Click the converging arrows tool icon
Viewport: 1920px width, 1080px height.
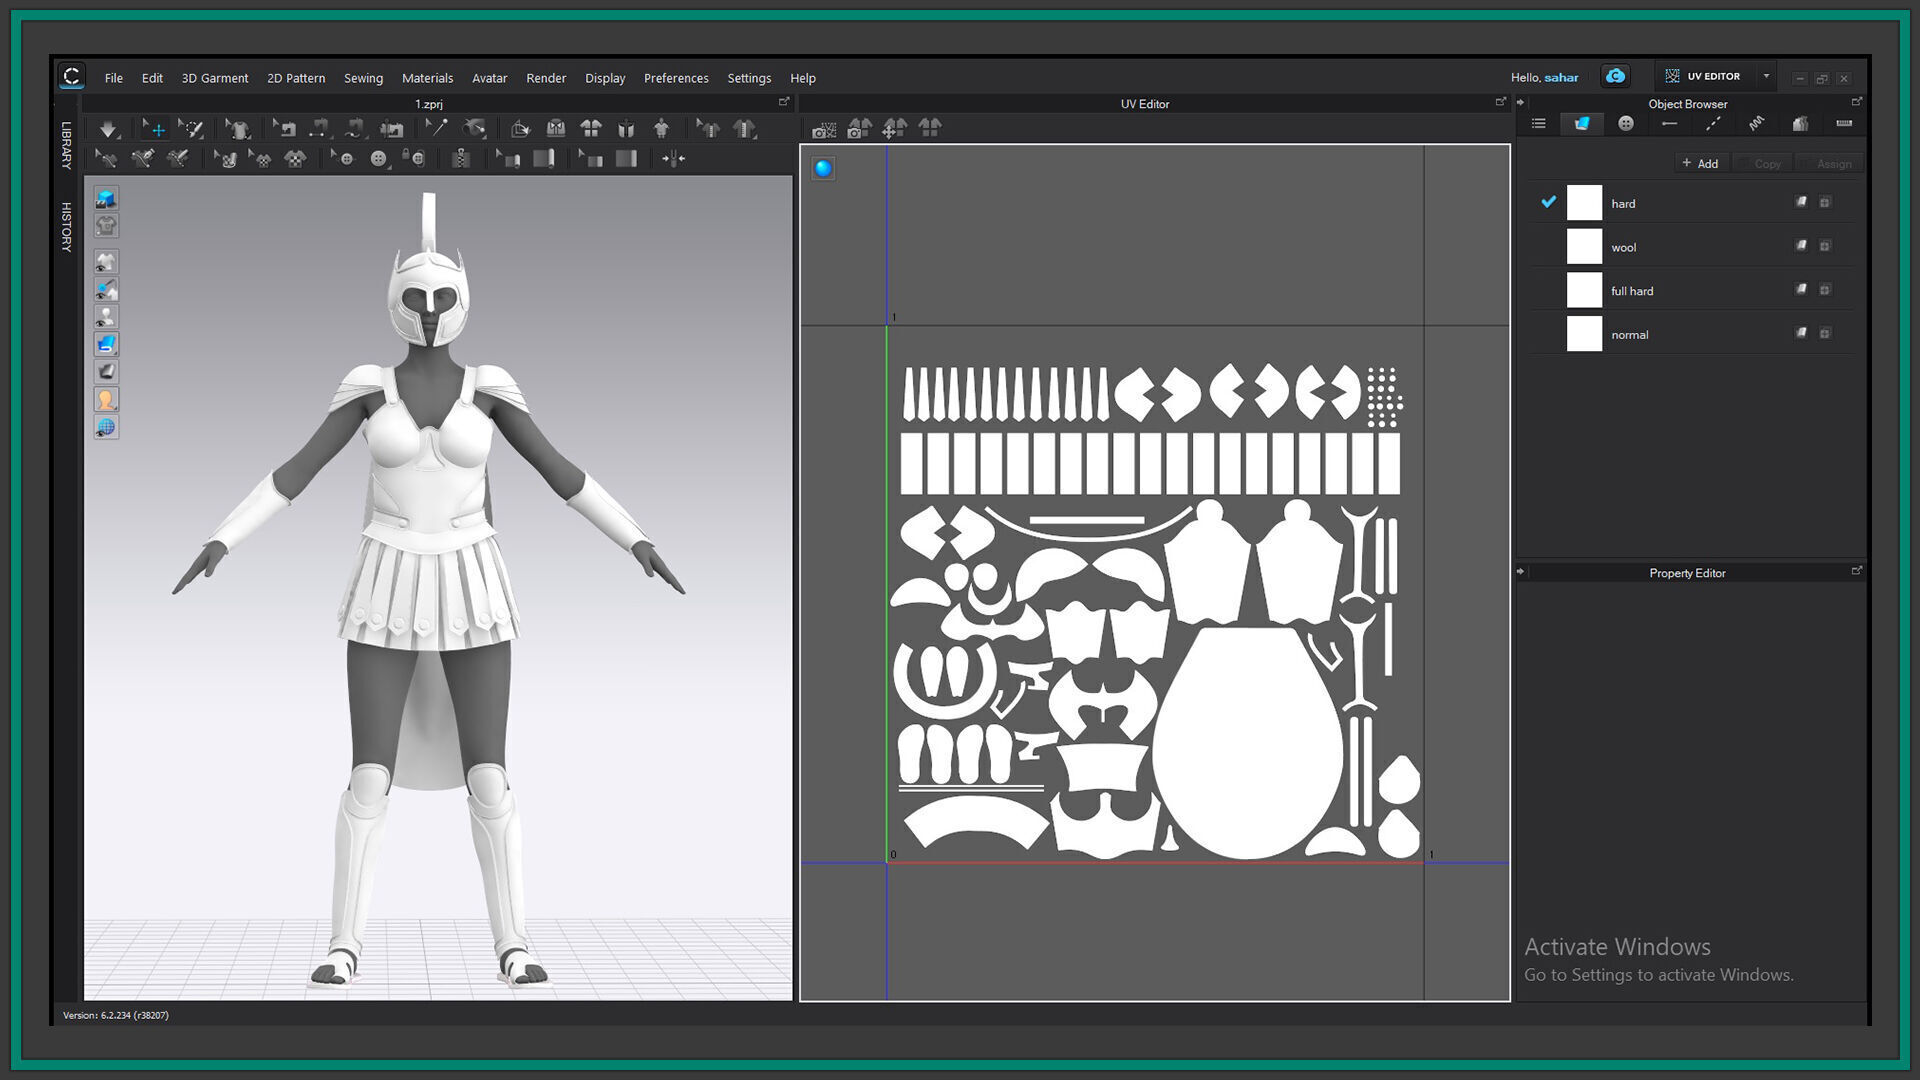pos(673,159)
